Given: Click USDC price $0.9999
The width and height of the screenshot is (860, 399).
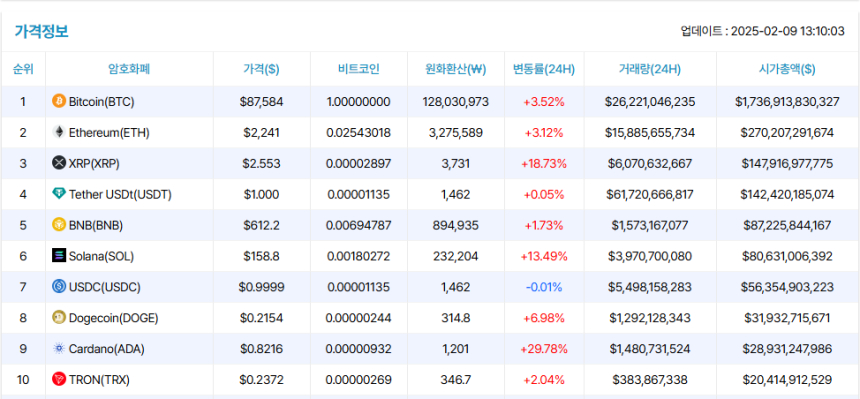Looking at the screenshot, I should [262, 287].
